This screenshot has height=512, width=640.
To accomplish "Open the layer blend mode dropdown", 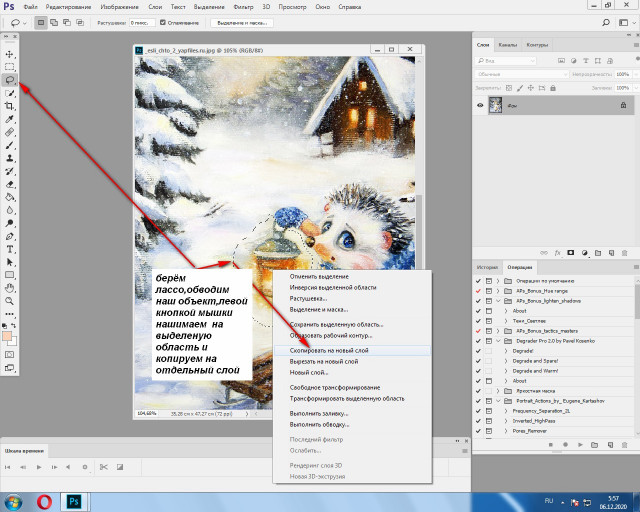I will (509, 73).
